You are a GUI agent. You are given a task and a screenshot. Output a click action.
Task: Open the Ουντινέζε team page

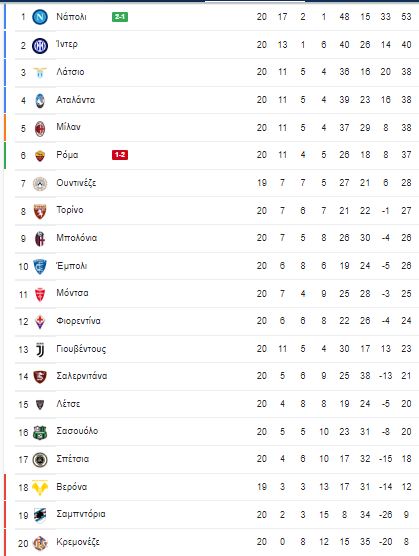pyautogui.click(x=76, y=183)
